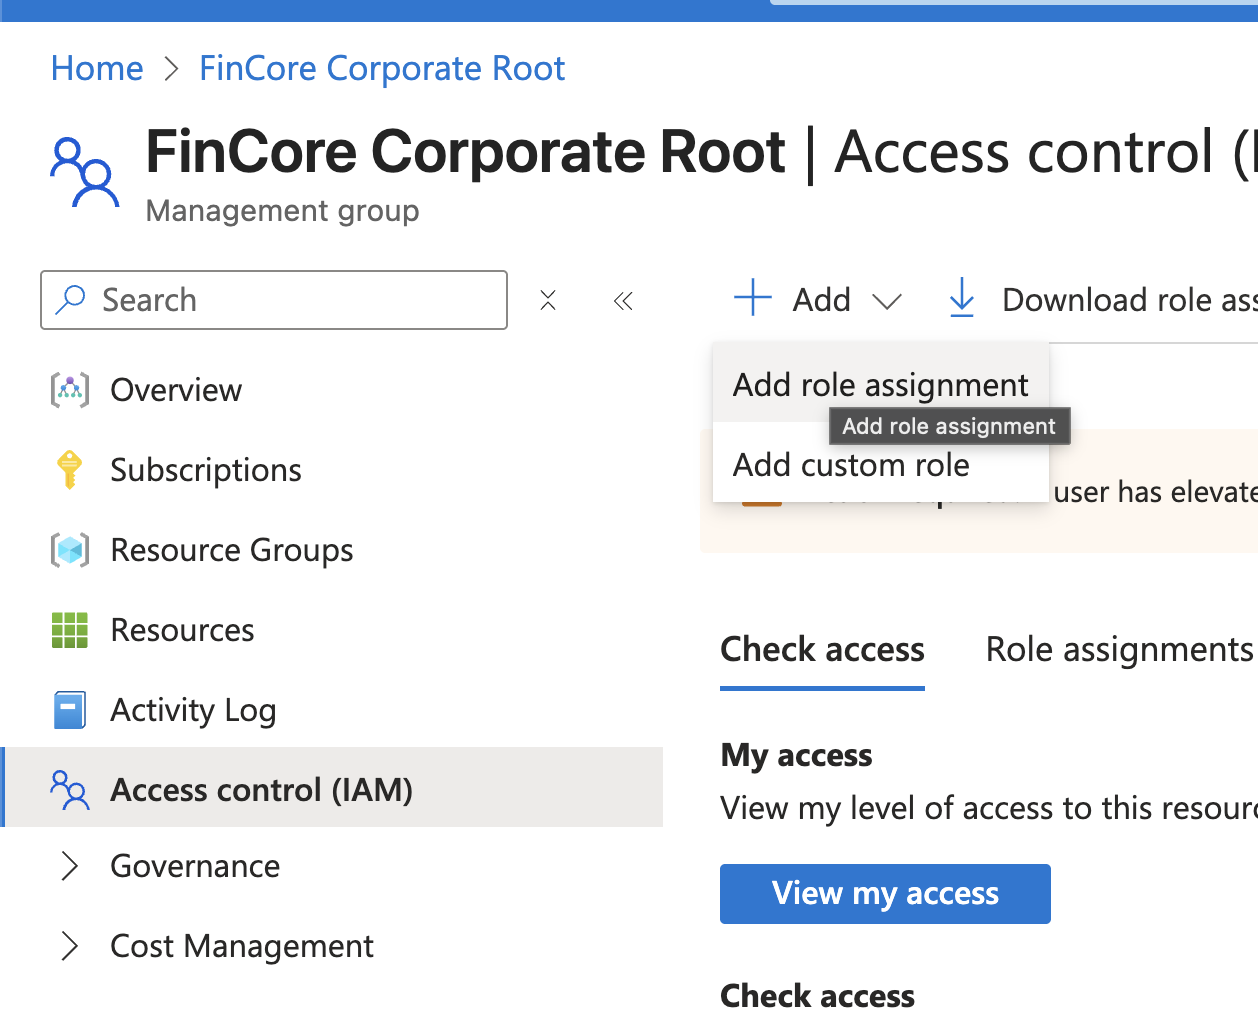Click the Resources green grid icon
Viewport: 1258px width, 1034px height.
tap(70, 630)
